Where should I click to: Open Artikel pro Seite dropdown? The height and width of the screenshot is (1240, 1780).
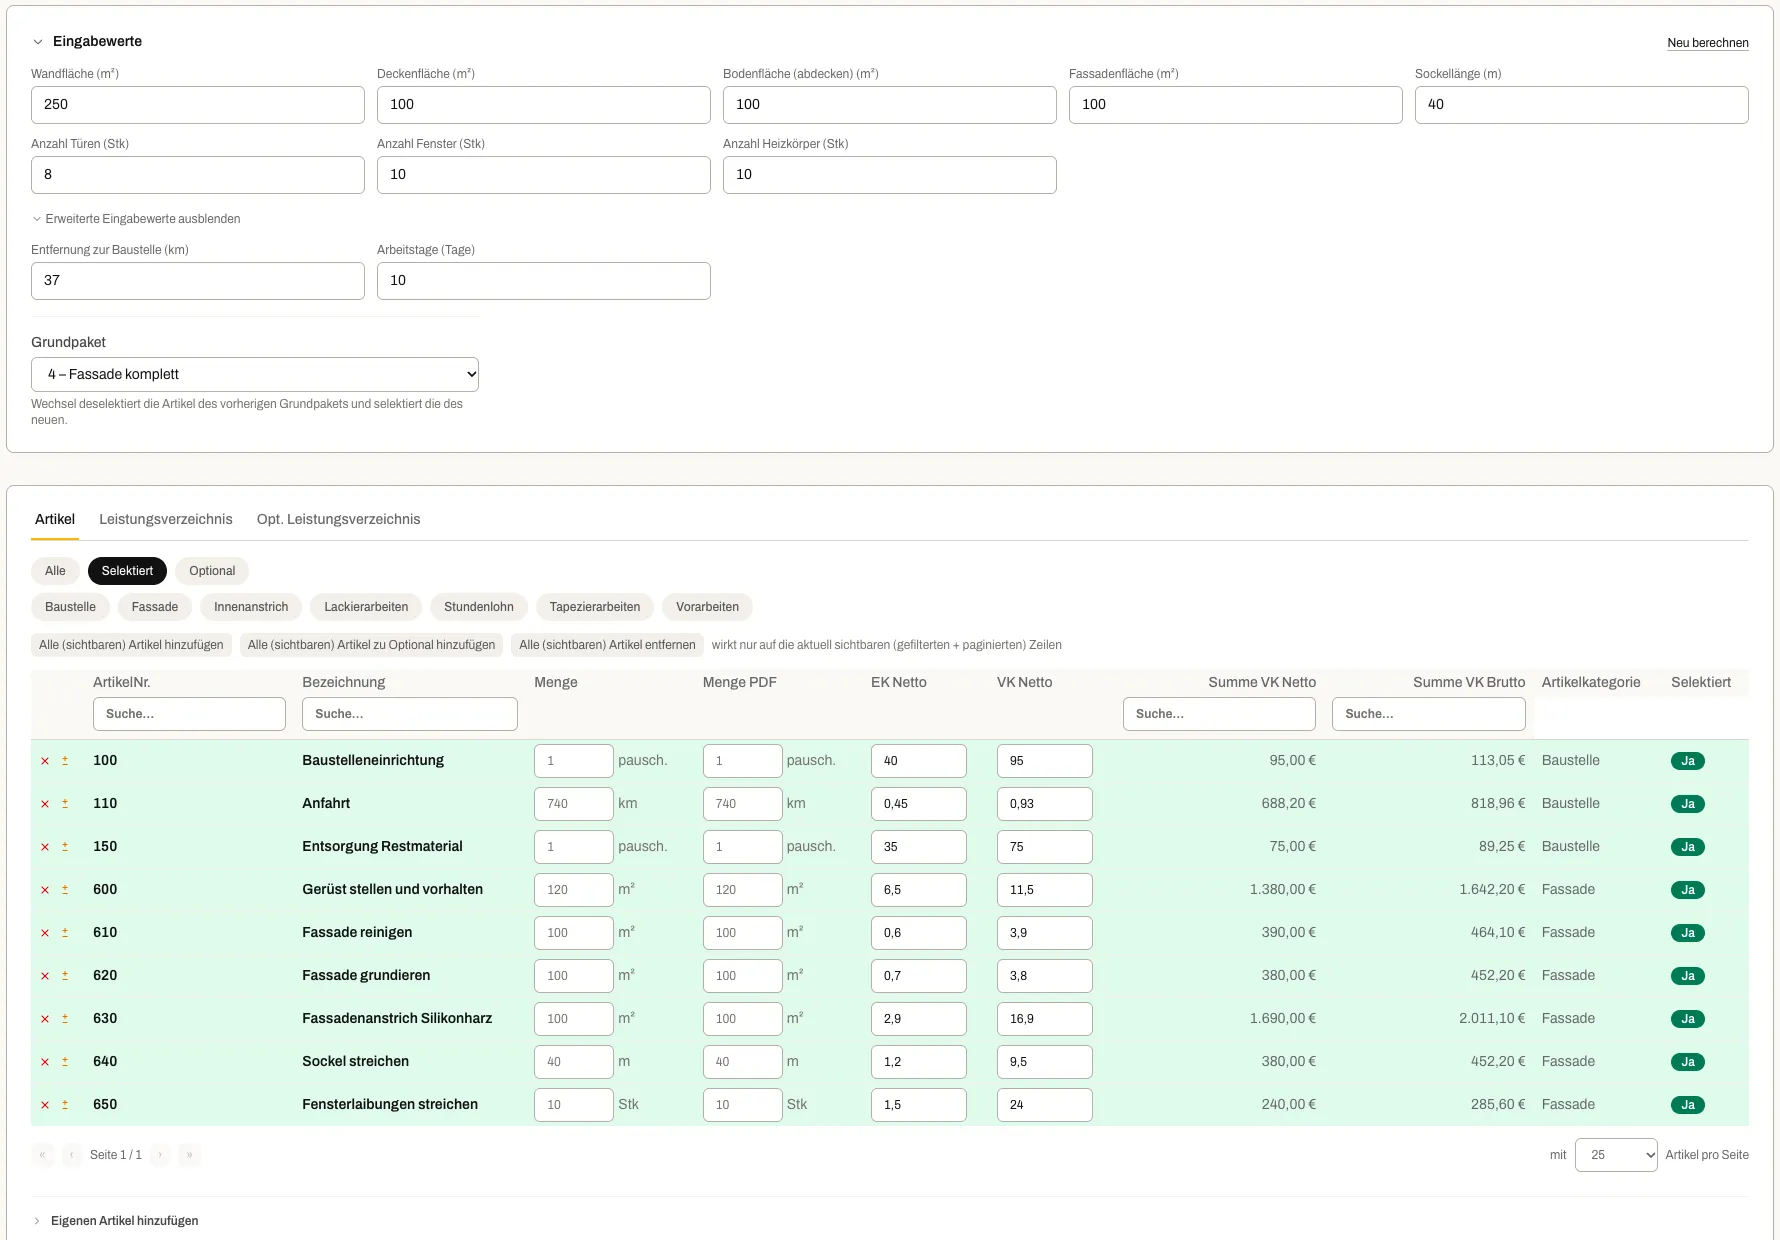(x=1616, y=1155)
